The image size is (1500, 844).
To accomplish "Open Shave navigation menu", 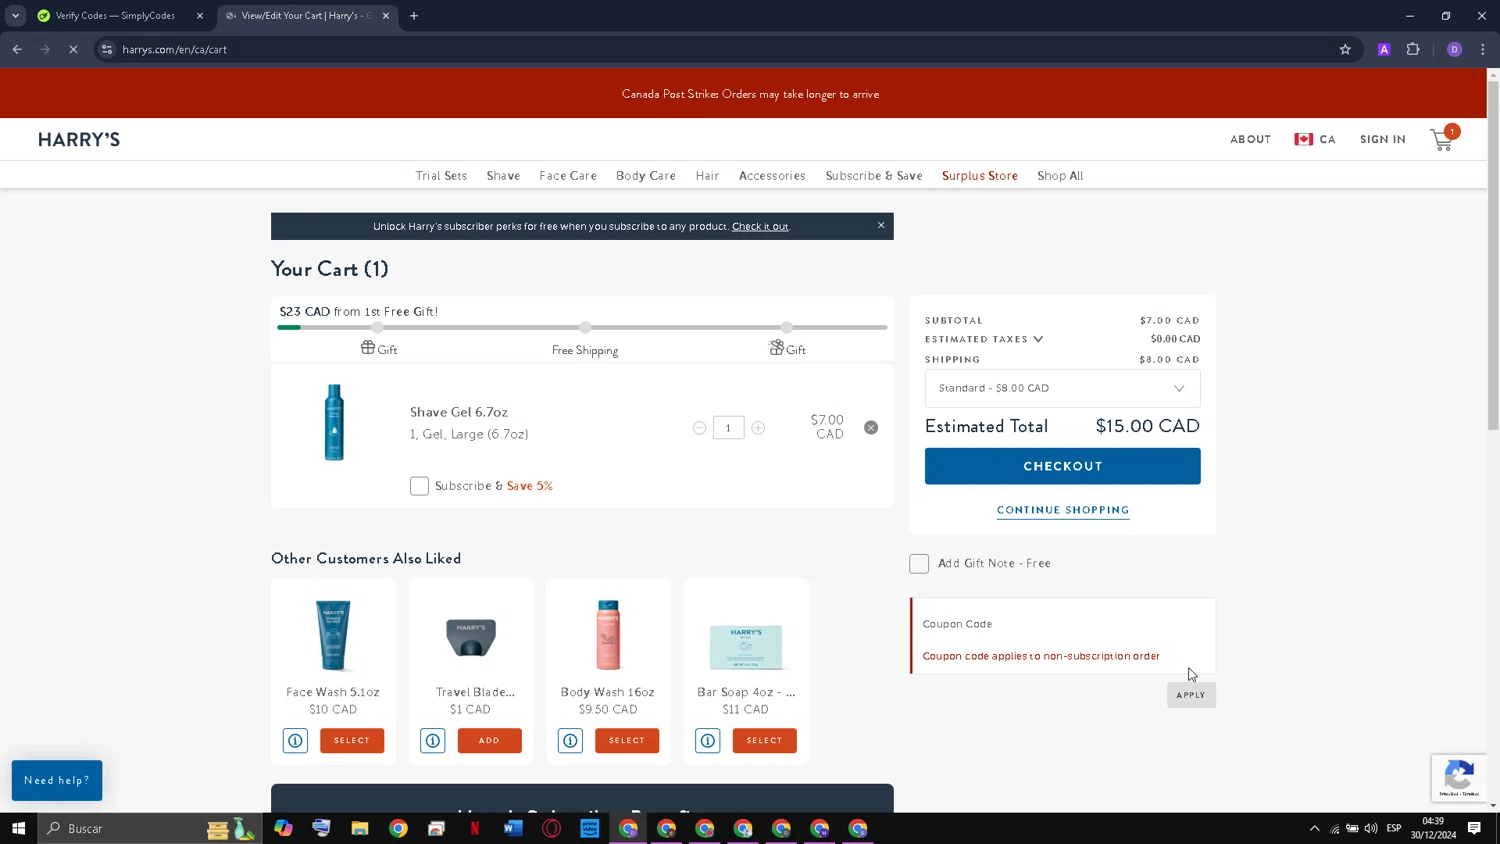I will pyautogui.click(x=503, y=175).
